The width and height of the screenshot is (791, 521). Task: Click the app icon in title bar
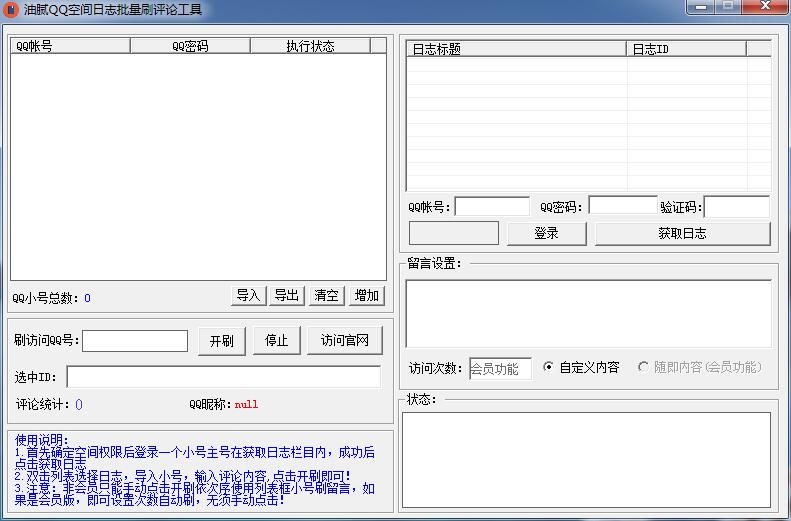point(12,10)
